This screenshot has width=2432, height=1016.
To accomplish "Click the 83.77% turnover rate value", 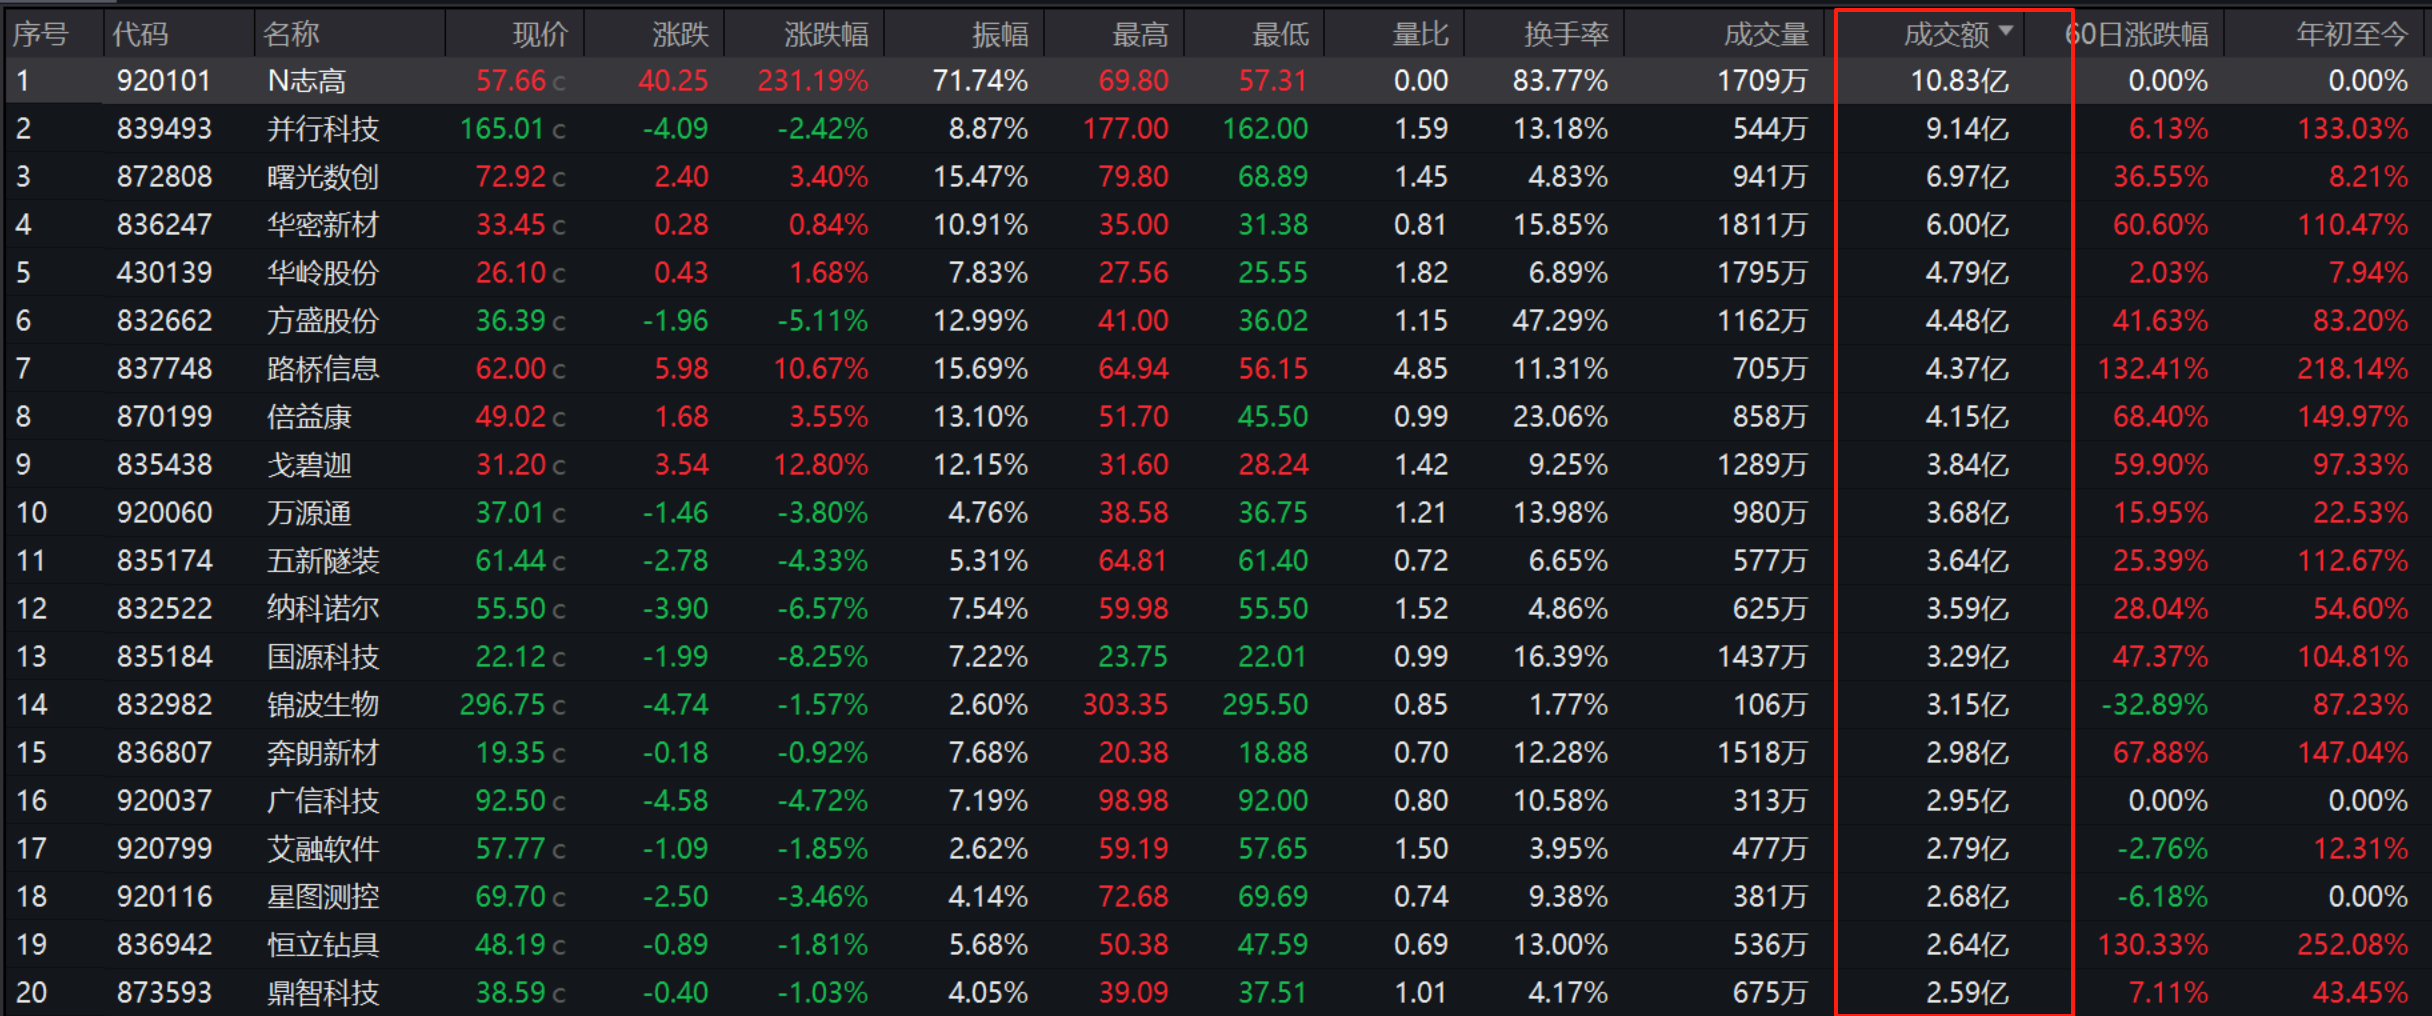I will pyautogui.click(x=1560, y=81).
